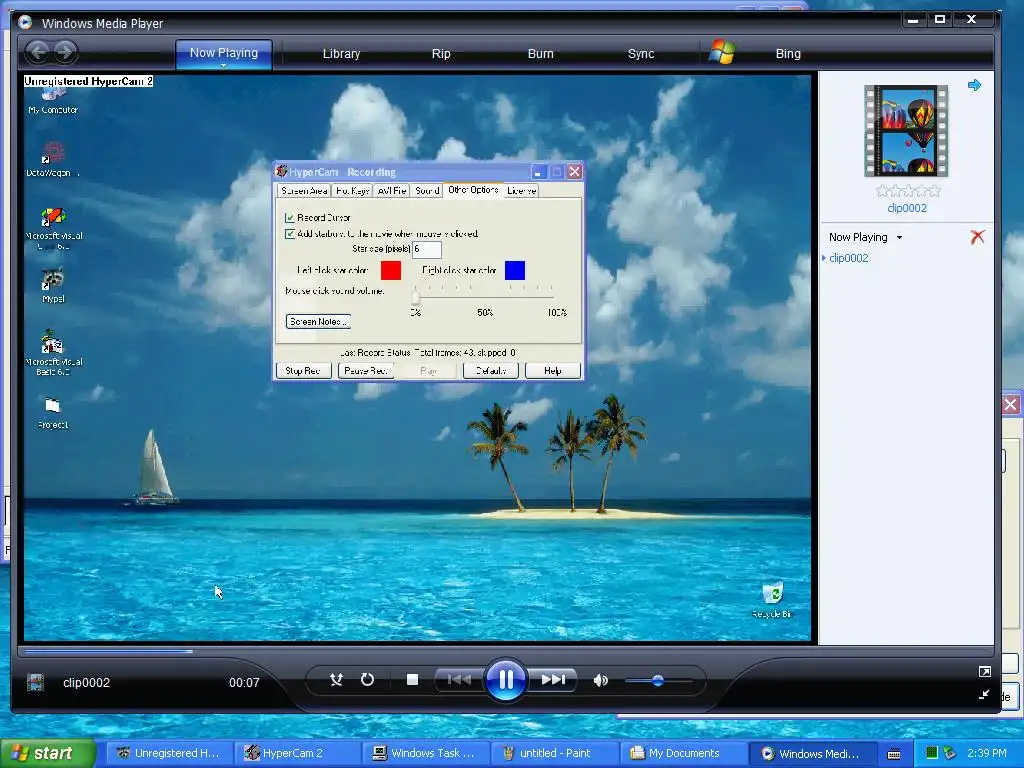Click the Mypal desktop icon

[x=53, y=286]
